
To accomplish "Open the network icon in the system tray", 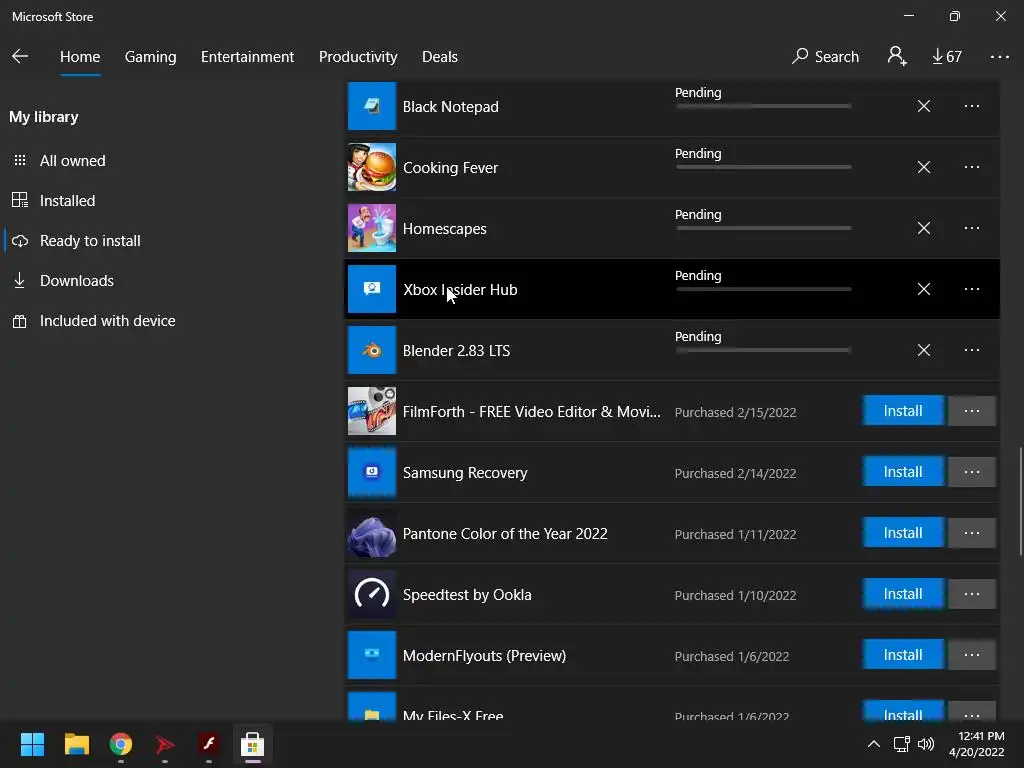I will pos(902,744).
